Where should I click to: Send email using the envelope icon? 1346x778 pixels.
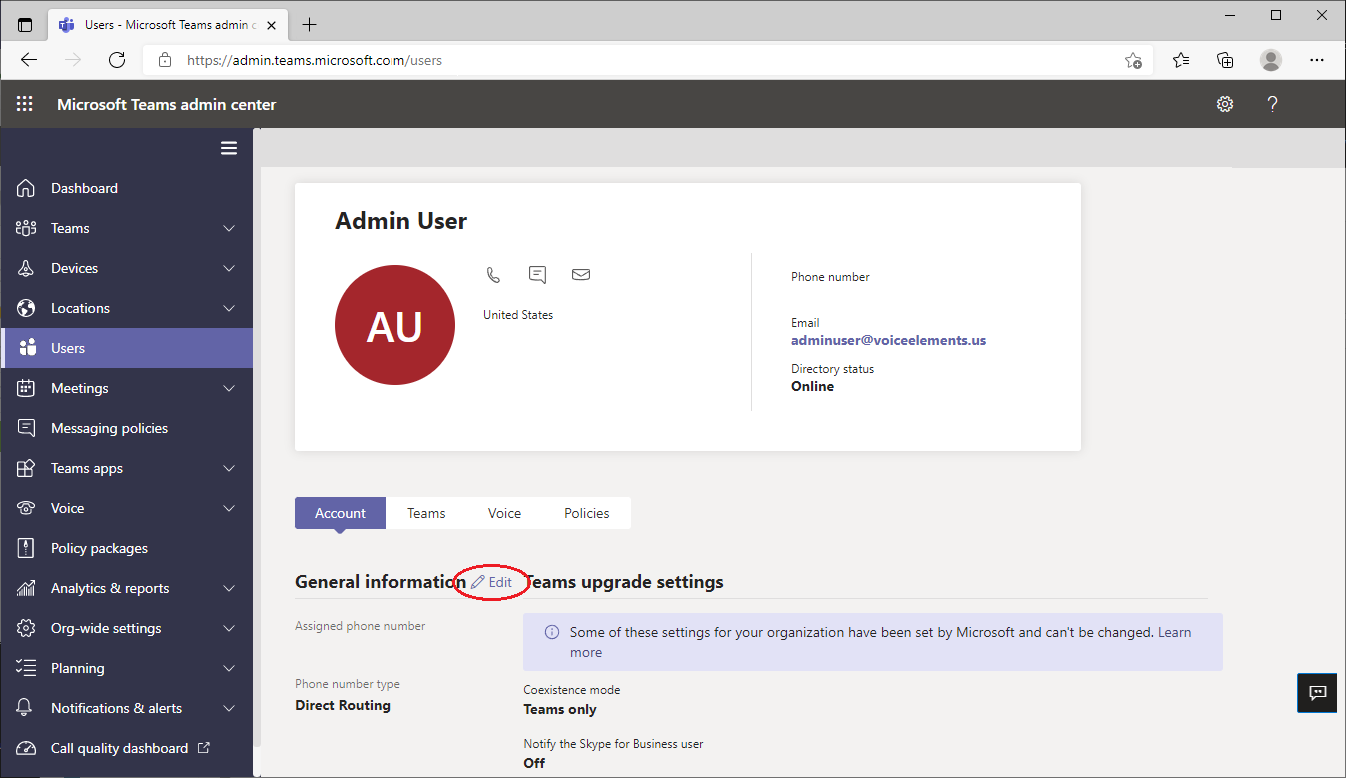tap(581, 274)
